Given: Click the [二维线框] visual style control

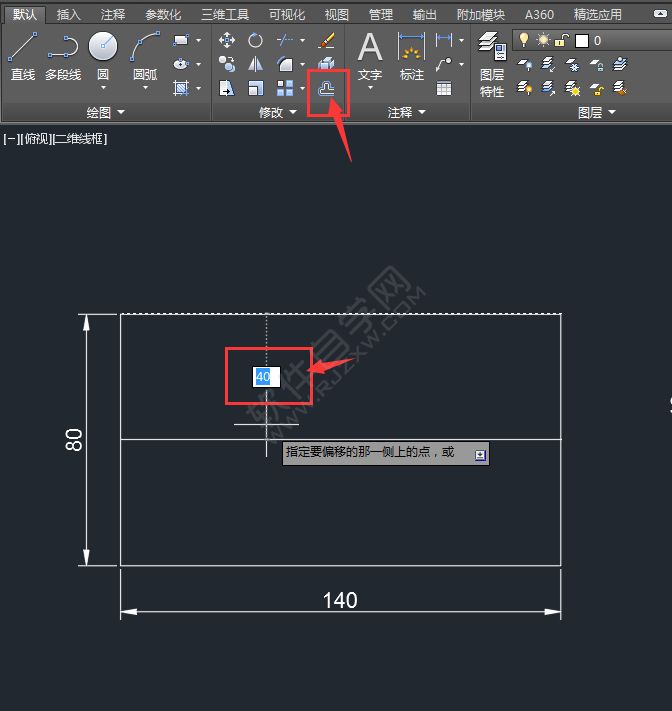Looking at the screenshot, I should 80,139.
